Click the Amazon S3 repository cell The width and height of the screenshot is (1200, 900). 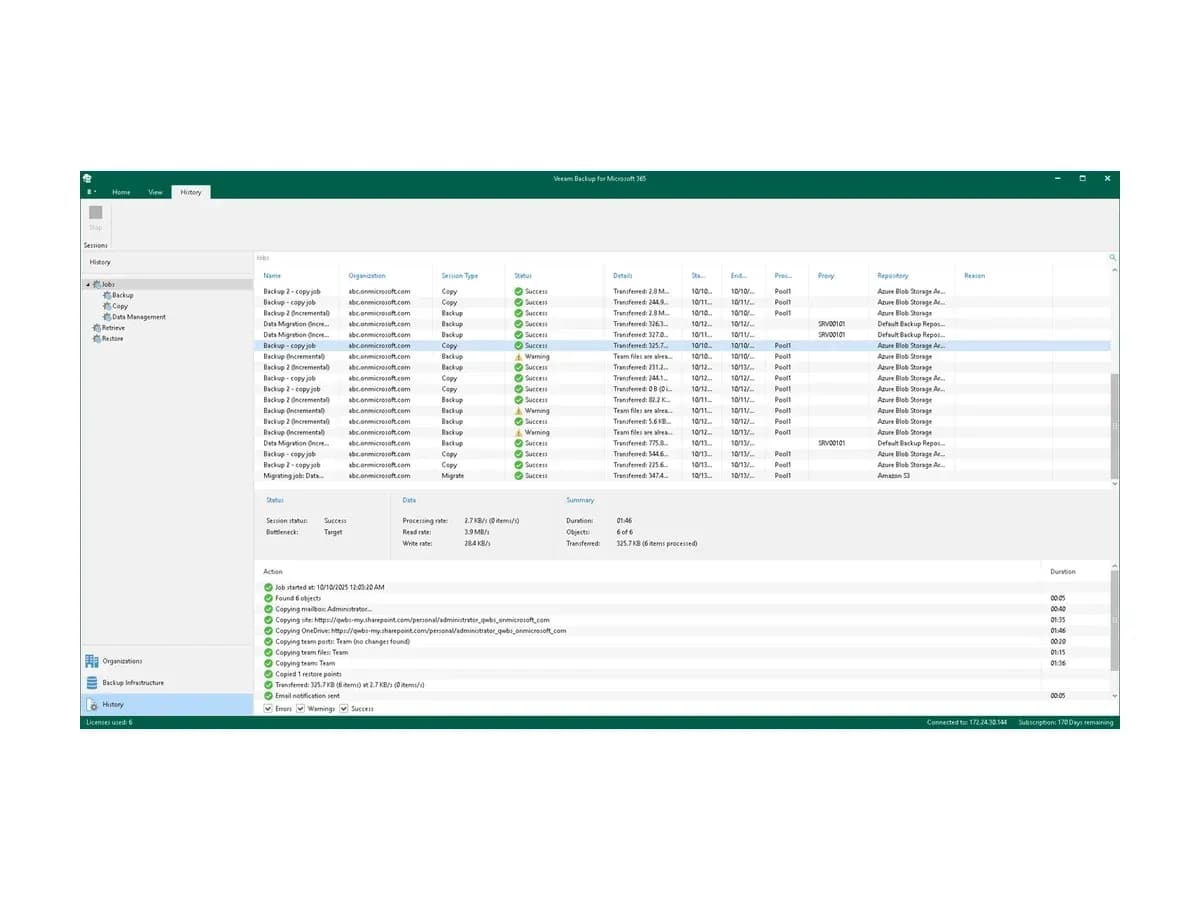tap(894, 476)
